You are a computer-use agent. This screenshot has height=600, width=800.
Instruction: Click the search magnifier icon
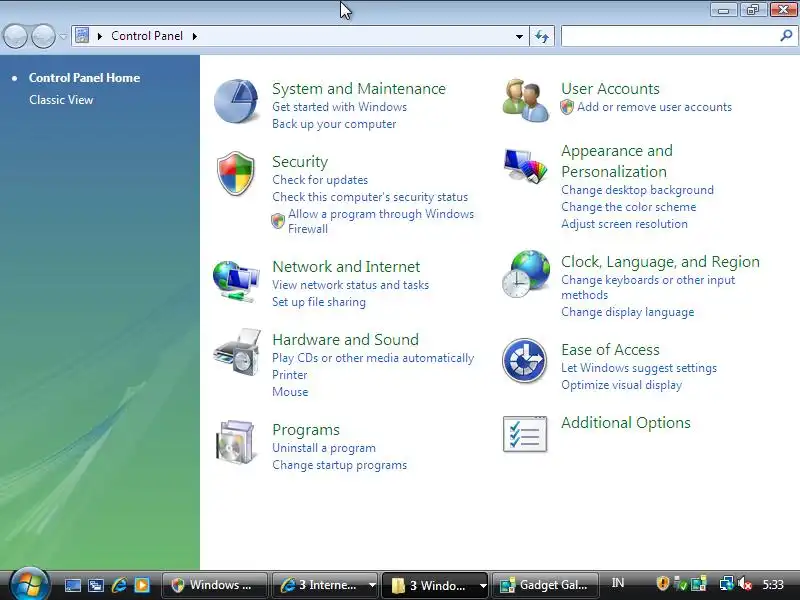pyautogui.click(x=786, y=36)
